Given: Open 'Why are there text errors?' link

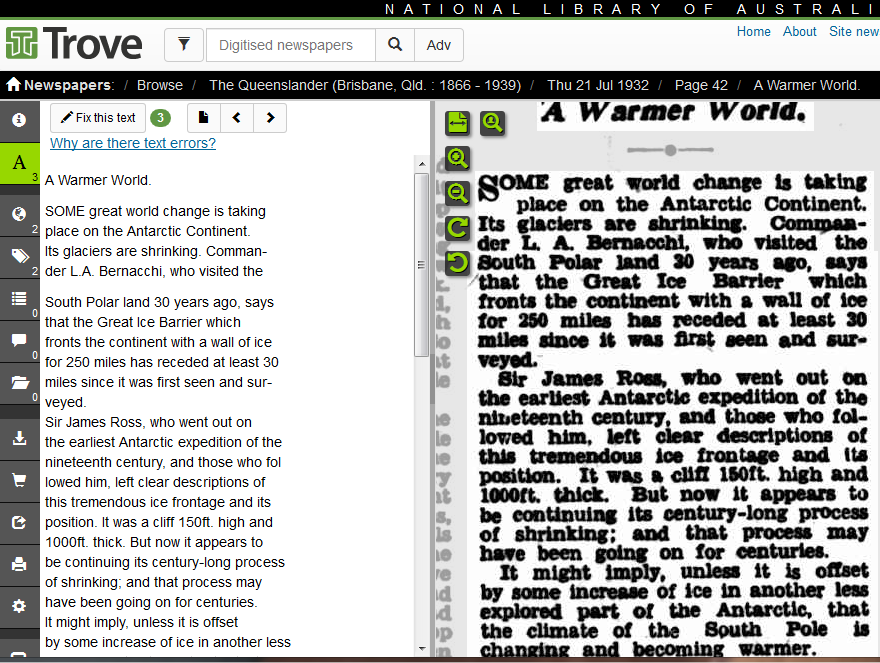Looking at the screenshot, I should [x=133, y=143].
